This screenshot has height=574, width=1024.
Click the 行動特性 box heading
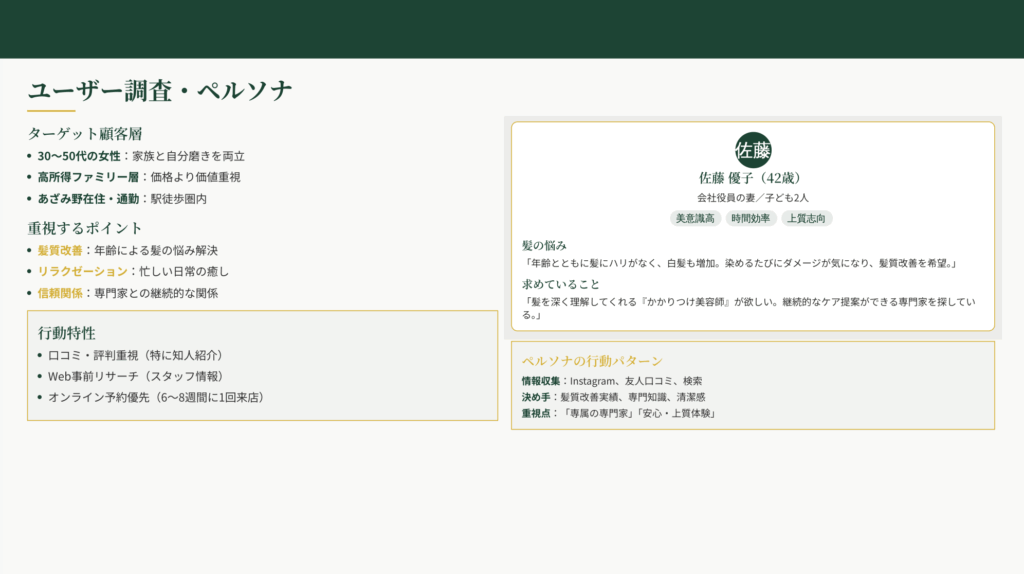coord(67,333)
